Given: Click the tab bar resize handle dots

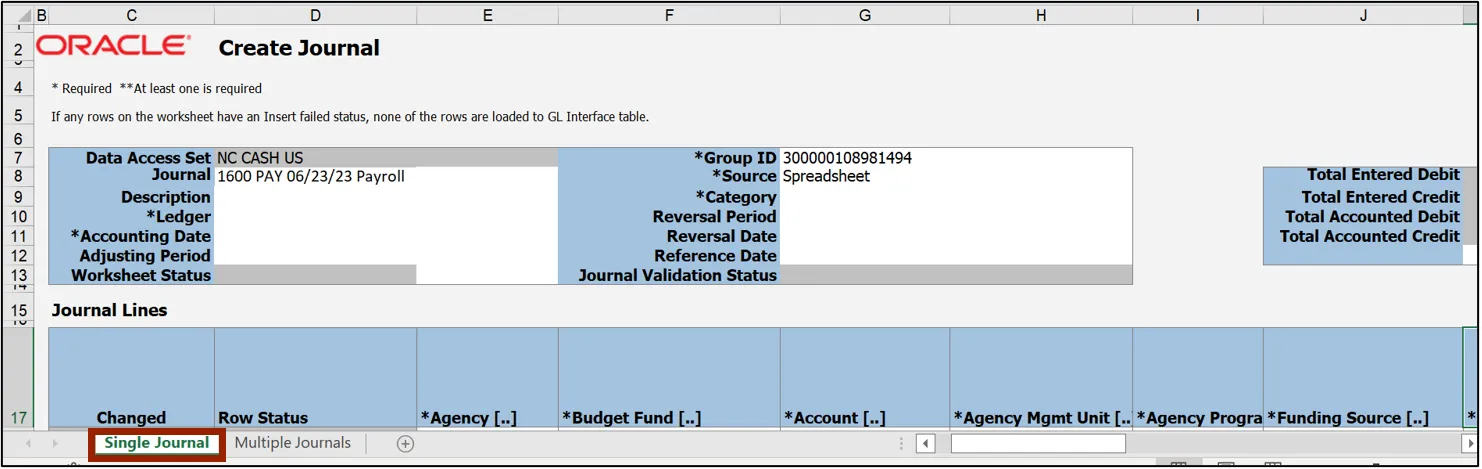Looking at the screenshot, I should [901, 443].
